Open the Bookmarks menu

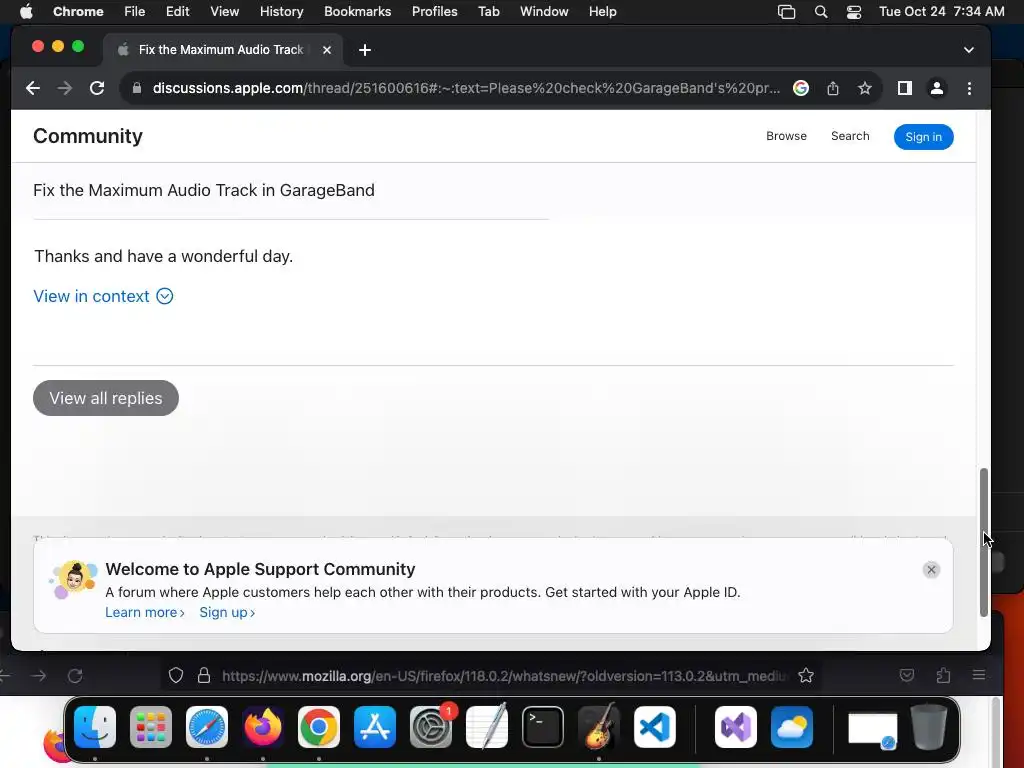(357, 12)
